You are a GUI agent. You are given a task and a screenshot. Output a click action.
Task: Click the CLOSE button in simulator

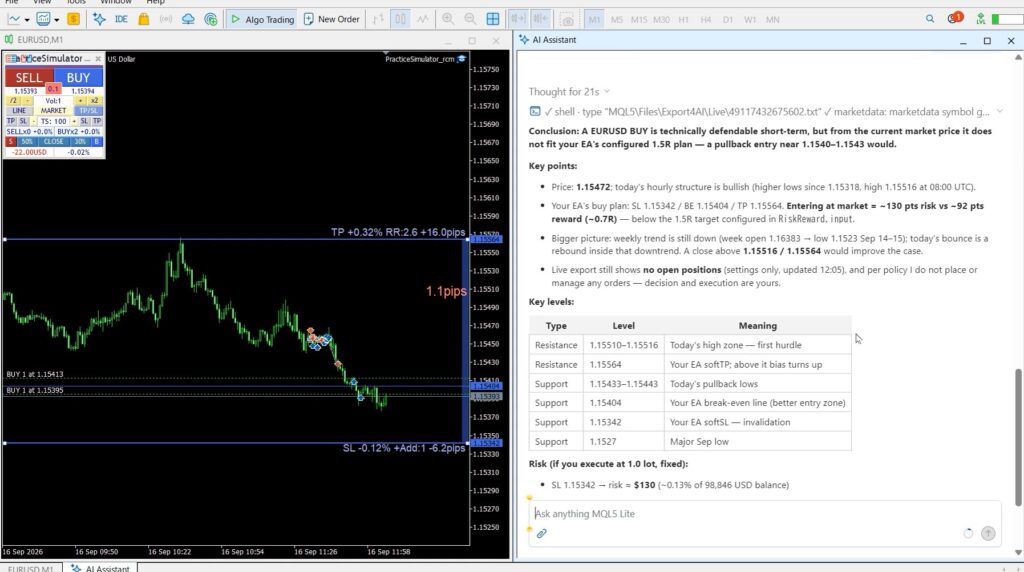coord(54,141)
